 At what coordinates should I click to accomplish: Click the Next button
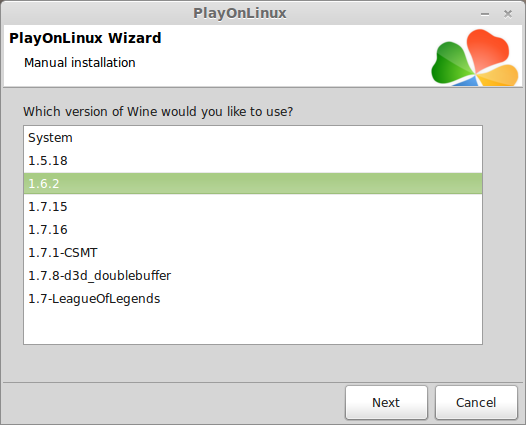coord(386,402)
